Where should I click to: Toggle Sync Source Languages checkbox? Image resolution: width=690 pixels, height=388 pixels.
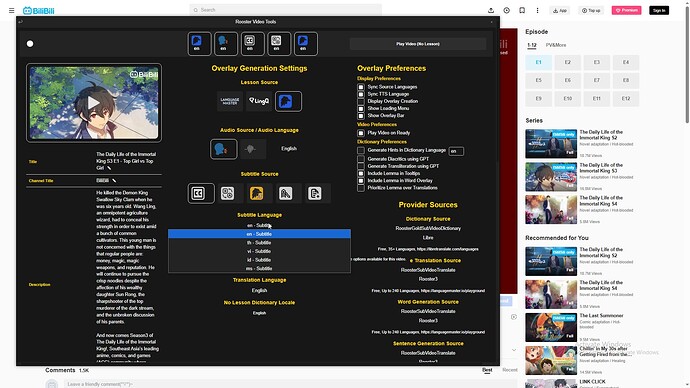pos(361,87)
